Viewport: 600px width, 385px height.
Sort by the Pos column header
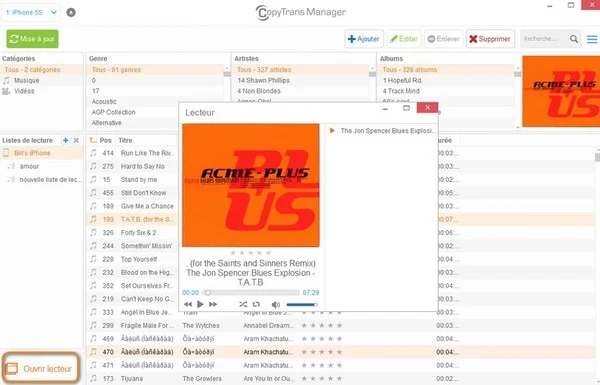(x=106, y=140)
